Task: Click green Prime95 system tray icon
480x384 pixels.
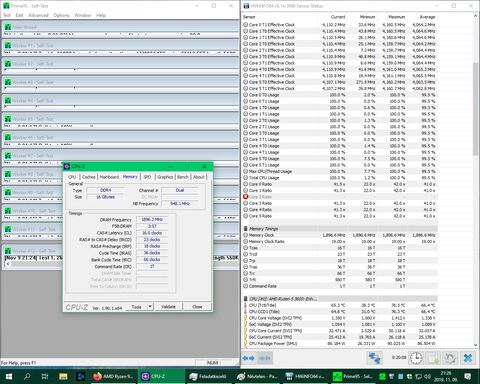Action: (x=382, y=377)
